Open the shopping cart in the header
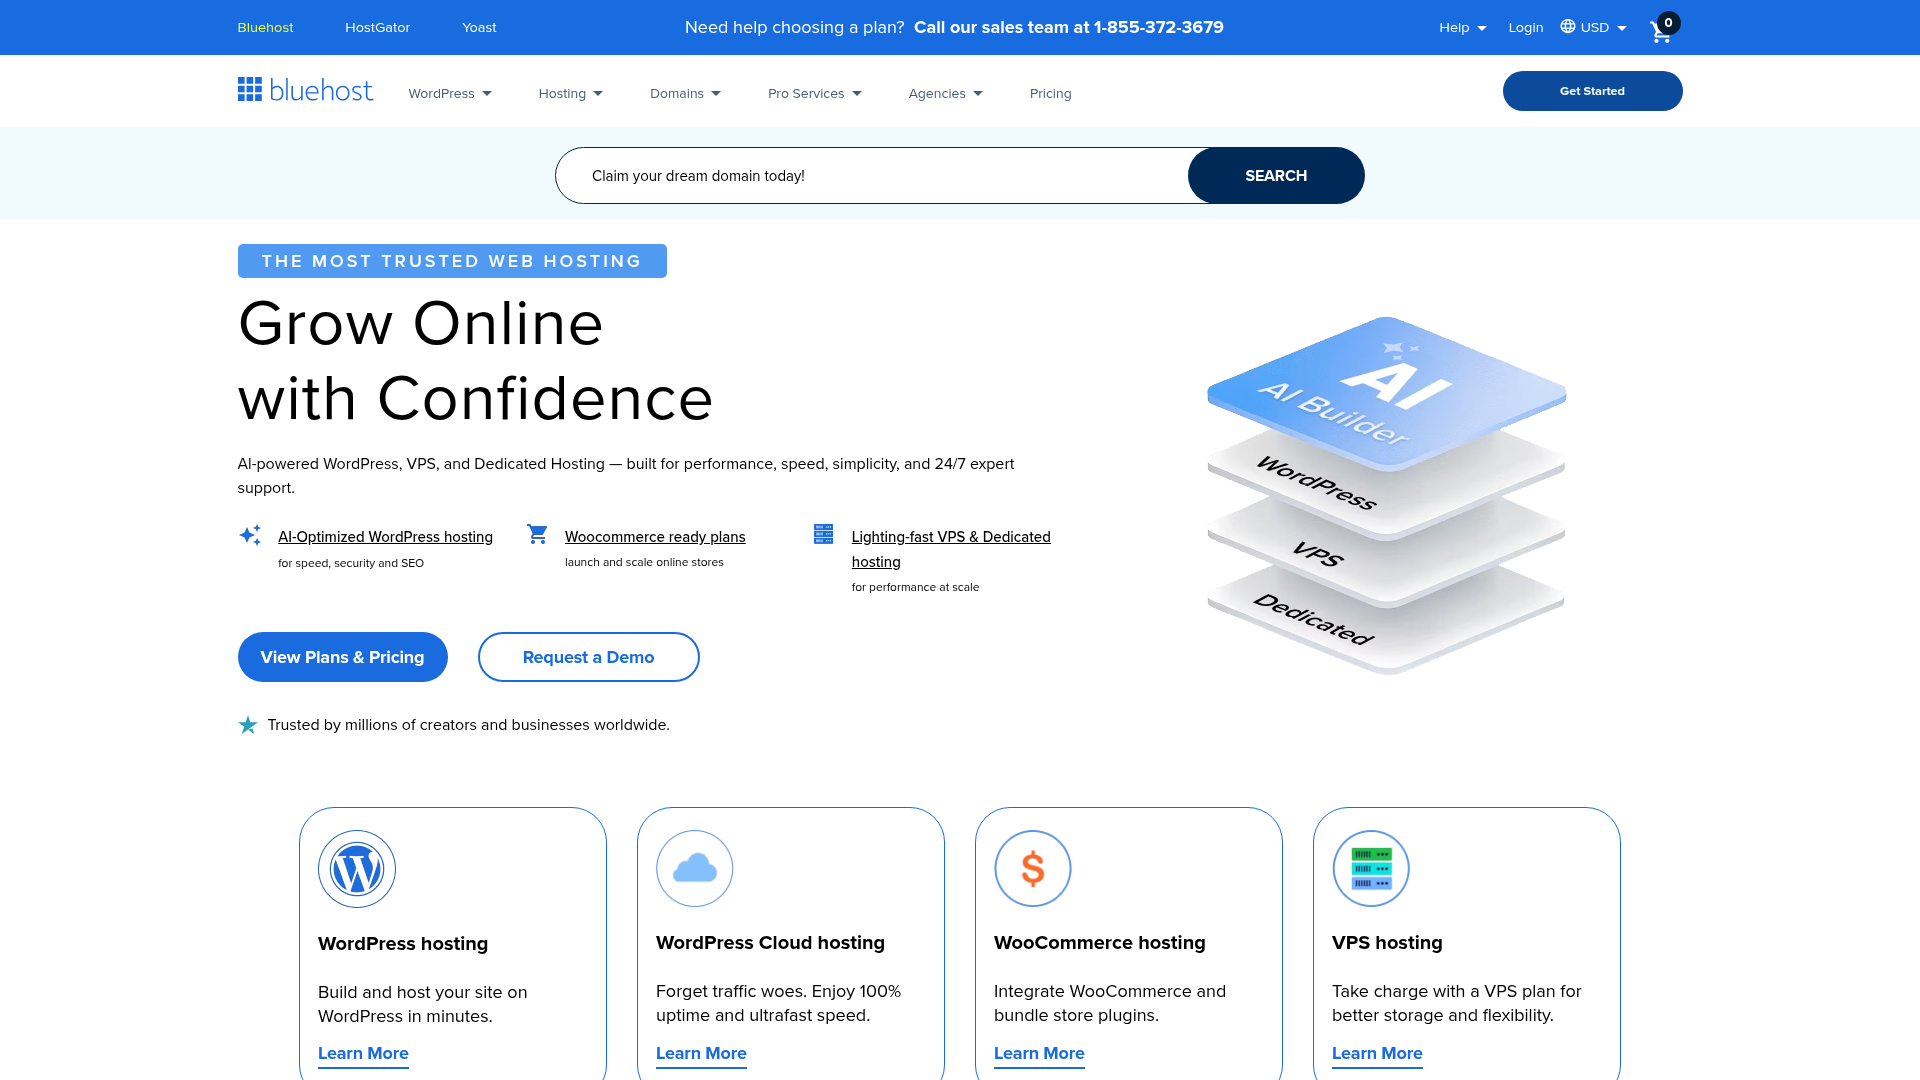This screenshot has width=1920, height=1080. click(1660, 31)
